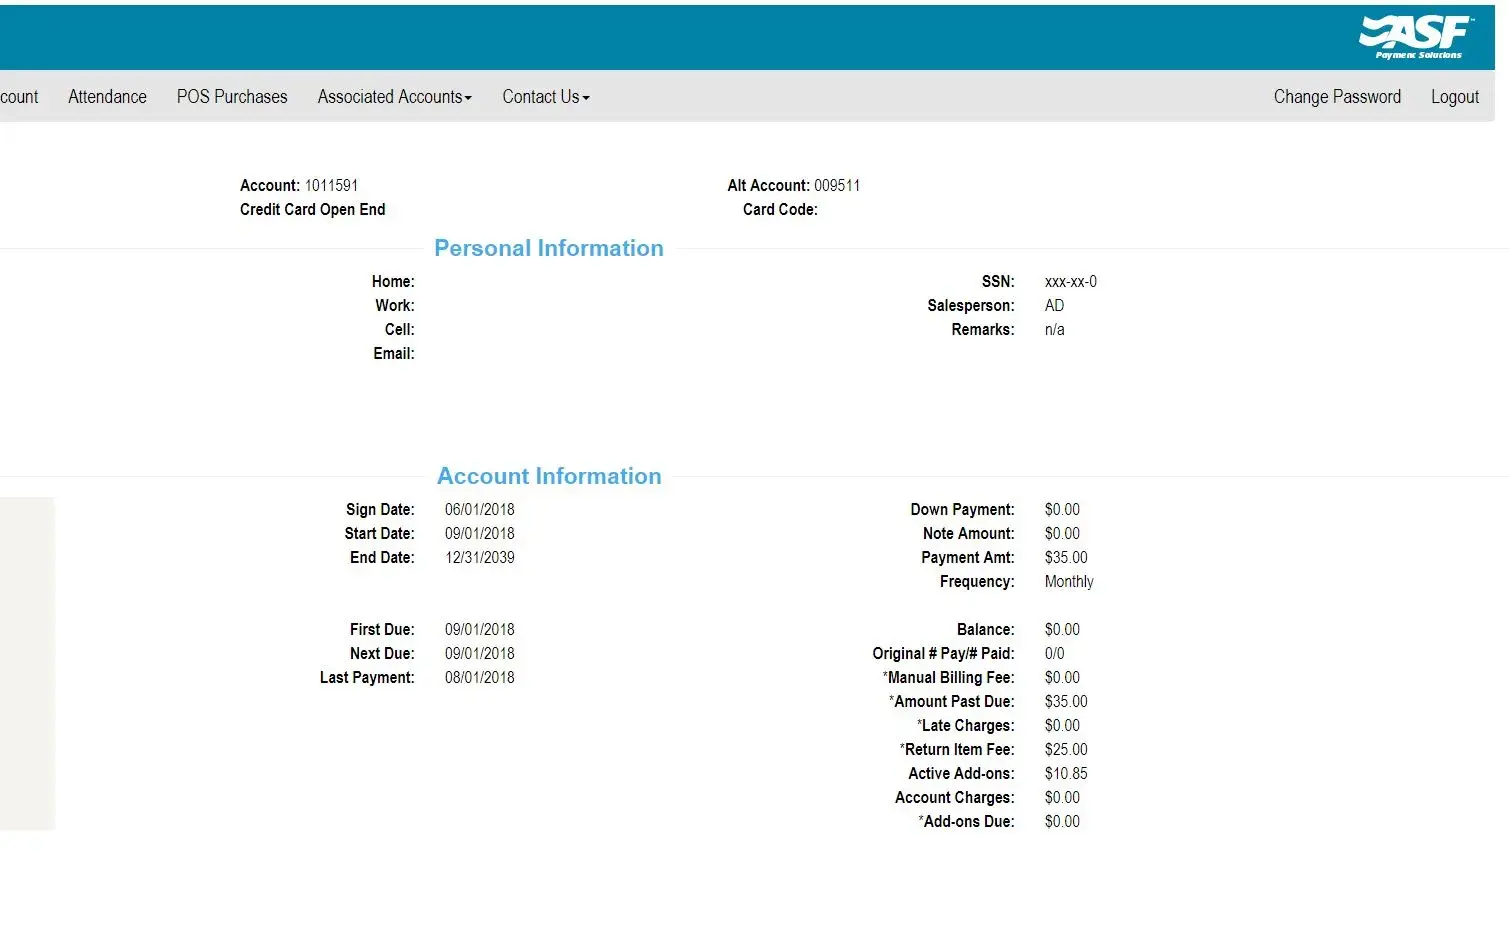The height and width of the screenshot is (938, 1509).
Task: Click the Alt Account number 009511
Action: (836, 186)
